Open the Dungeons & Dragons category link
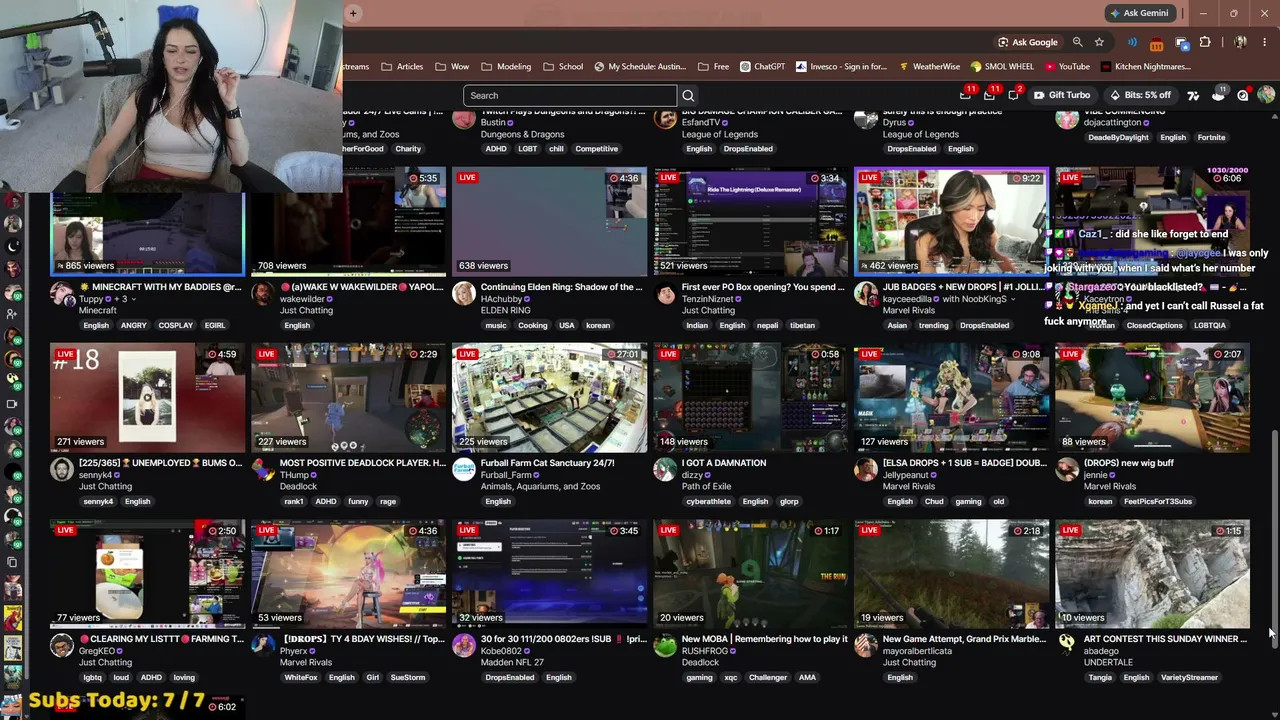 [x=522, y=134]
